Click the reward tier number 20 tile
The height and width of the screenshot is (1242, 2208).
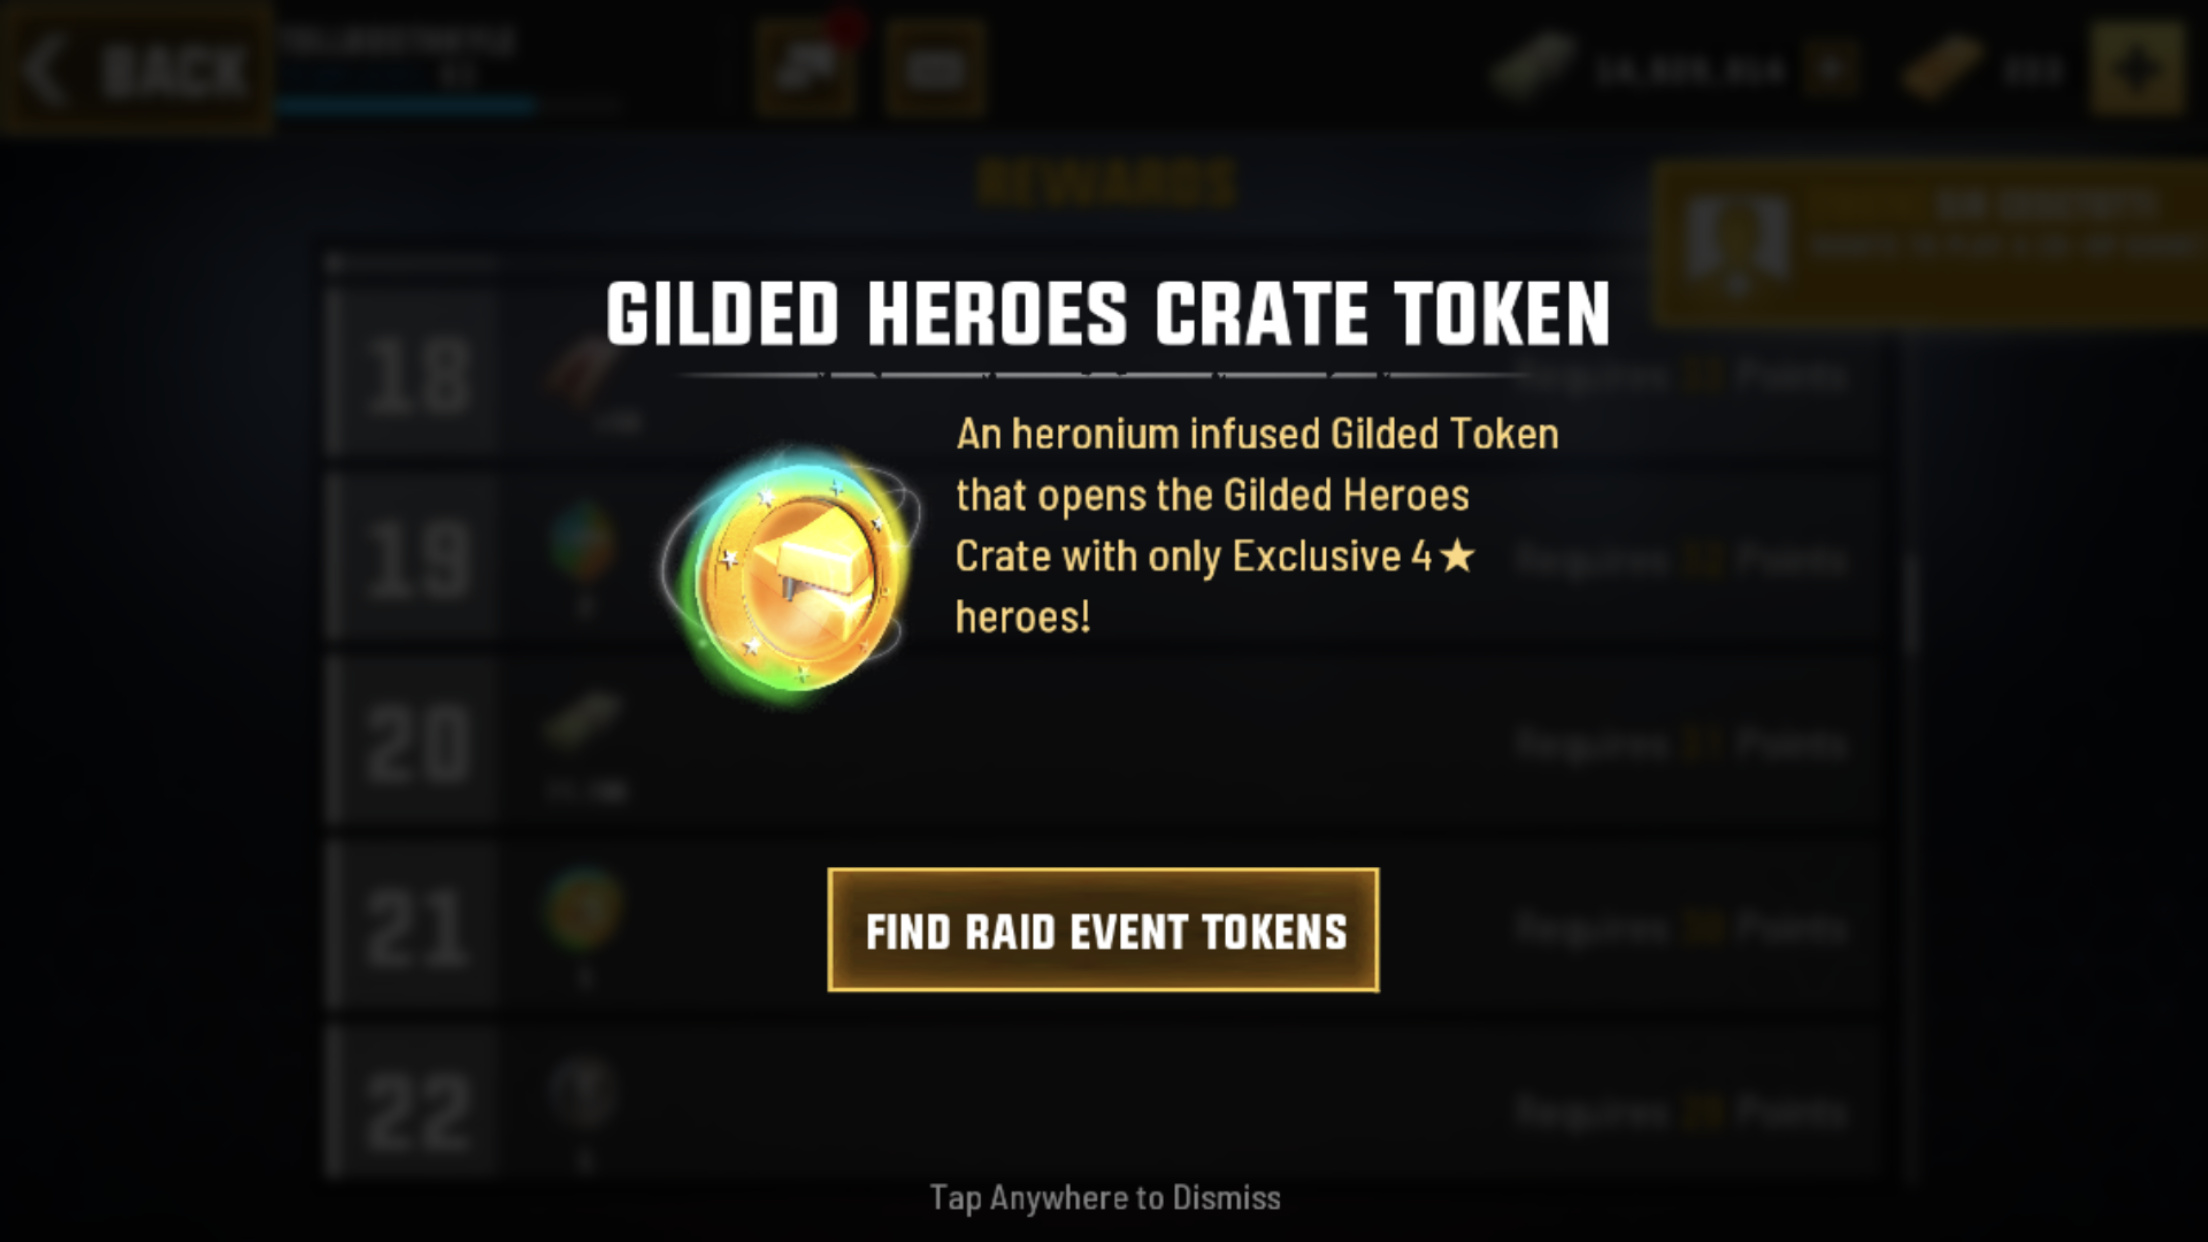coord(416,744)
